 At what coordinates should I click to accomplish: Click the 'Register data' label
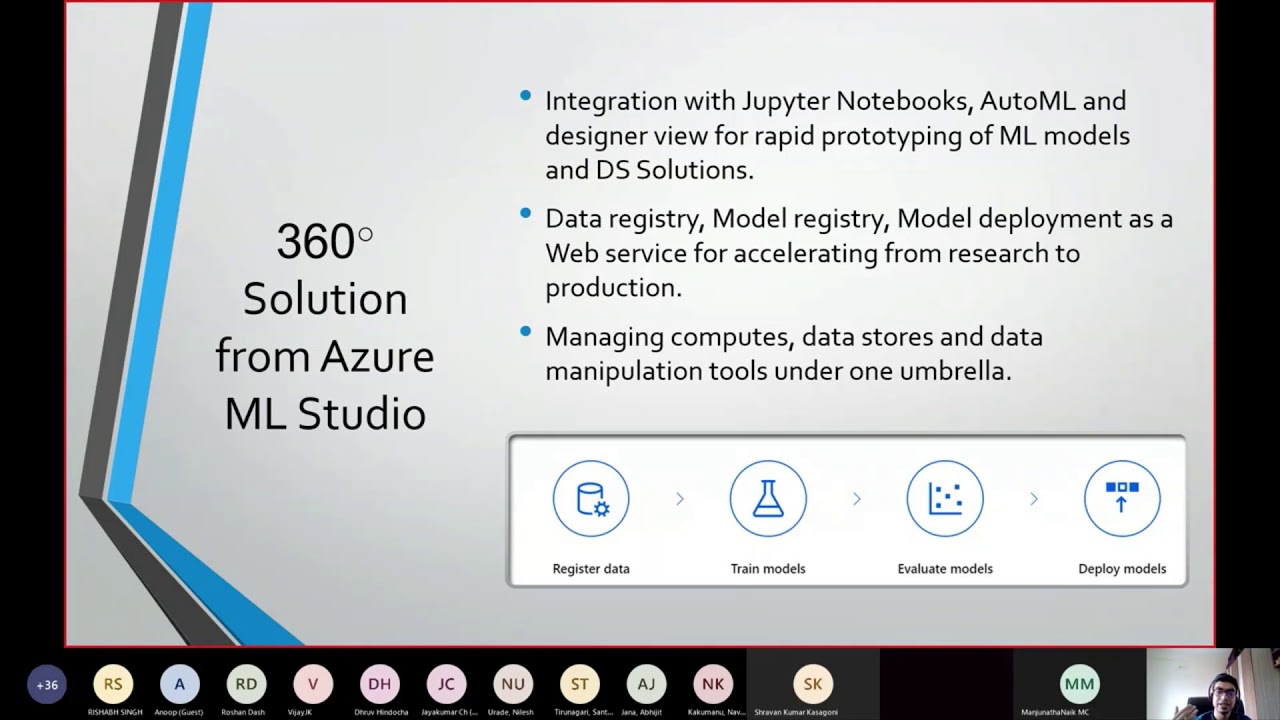[x=591, y=568]
